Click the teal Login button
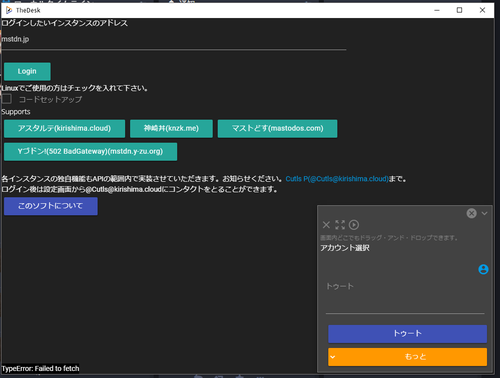 (x=27, y=71)
